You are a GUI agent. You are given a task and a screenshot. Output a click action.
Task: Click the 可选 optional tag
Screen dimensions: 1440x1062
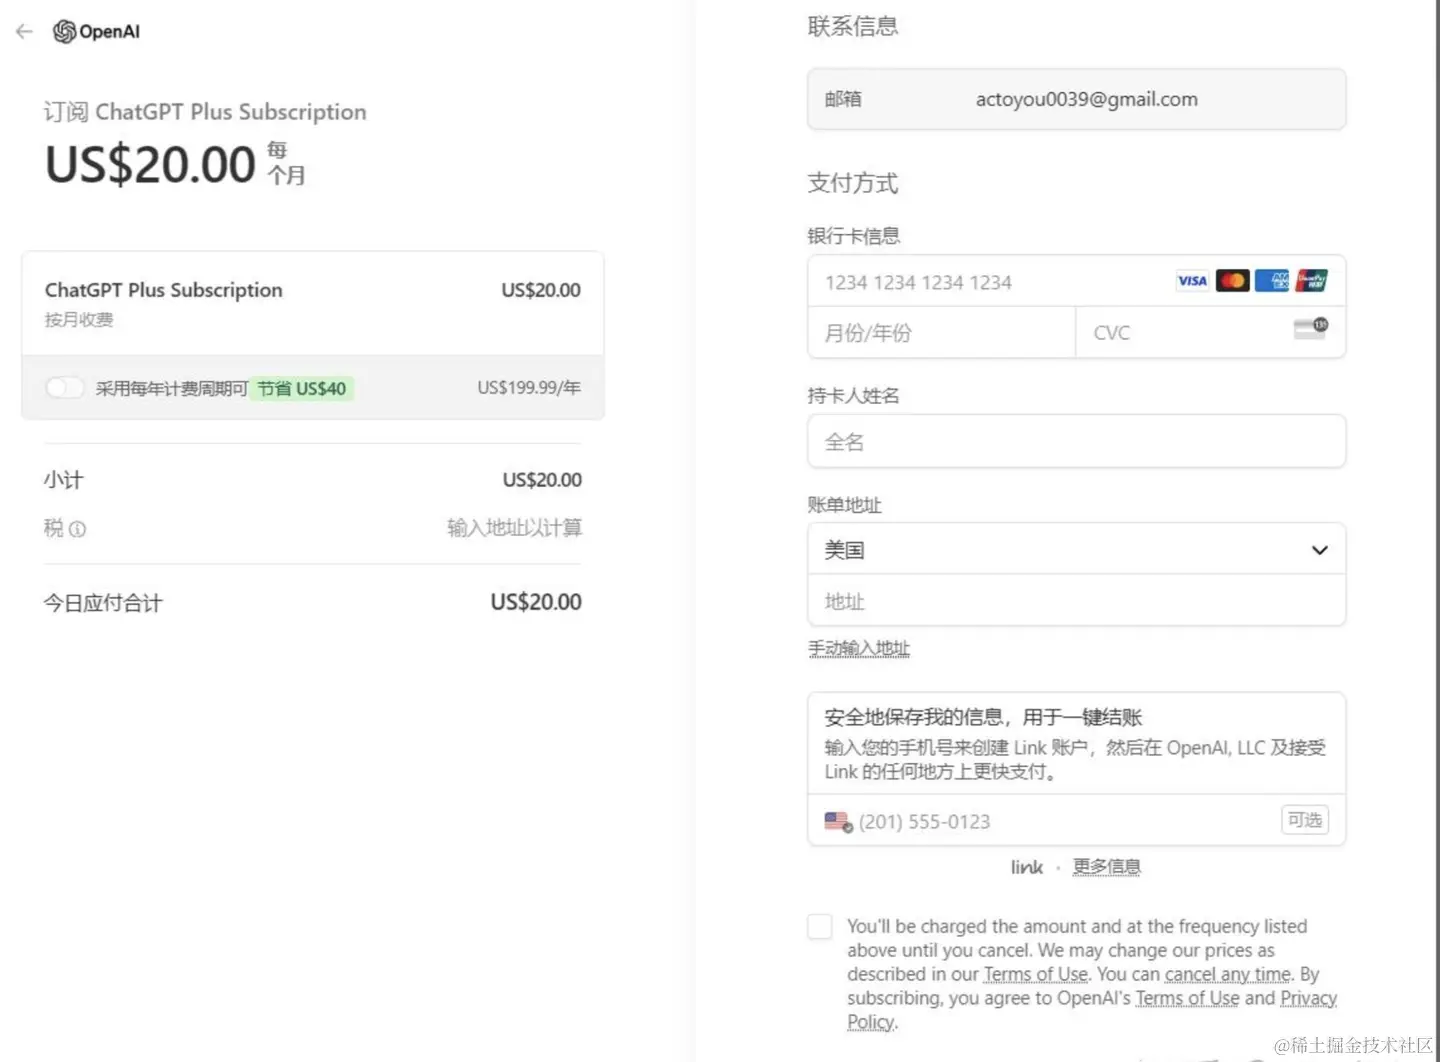(x=1305, y=820)
